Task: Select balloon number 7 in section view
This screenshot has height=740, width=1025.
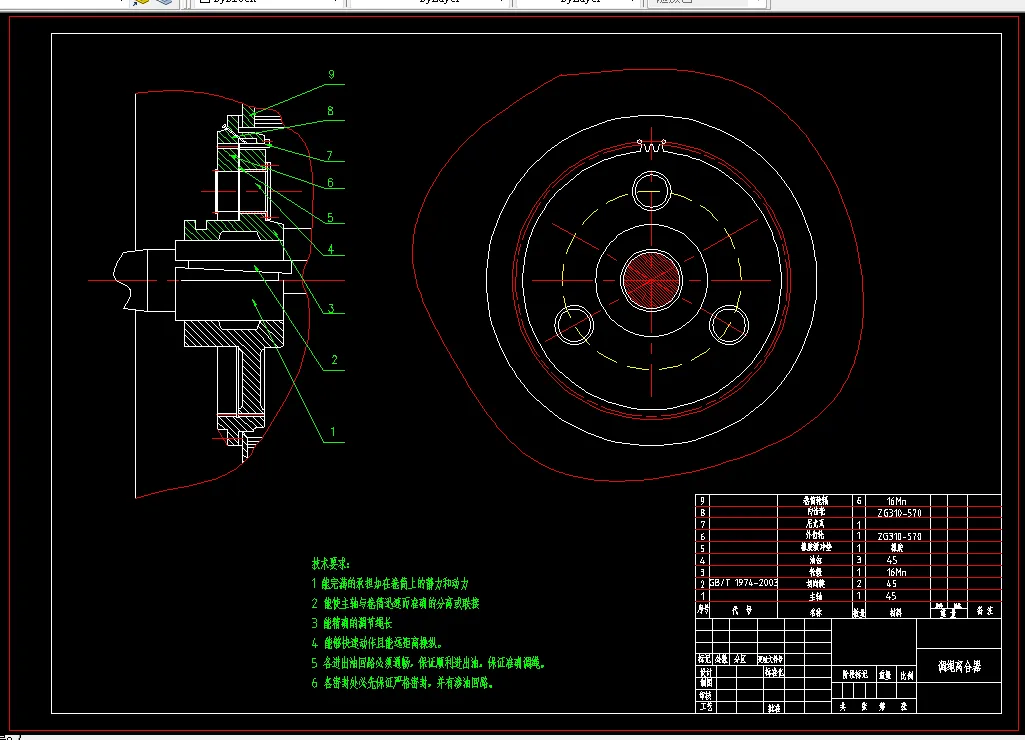Action: coord(330,156)
